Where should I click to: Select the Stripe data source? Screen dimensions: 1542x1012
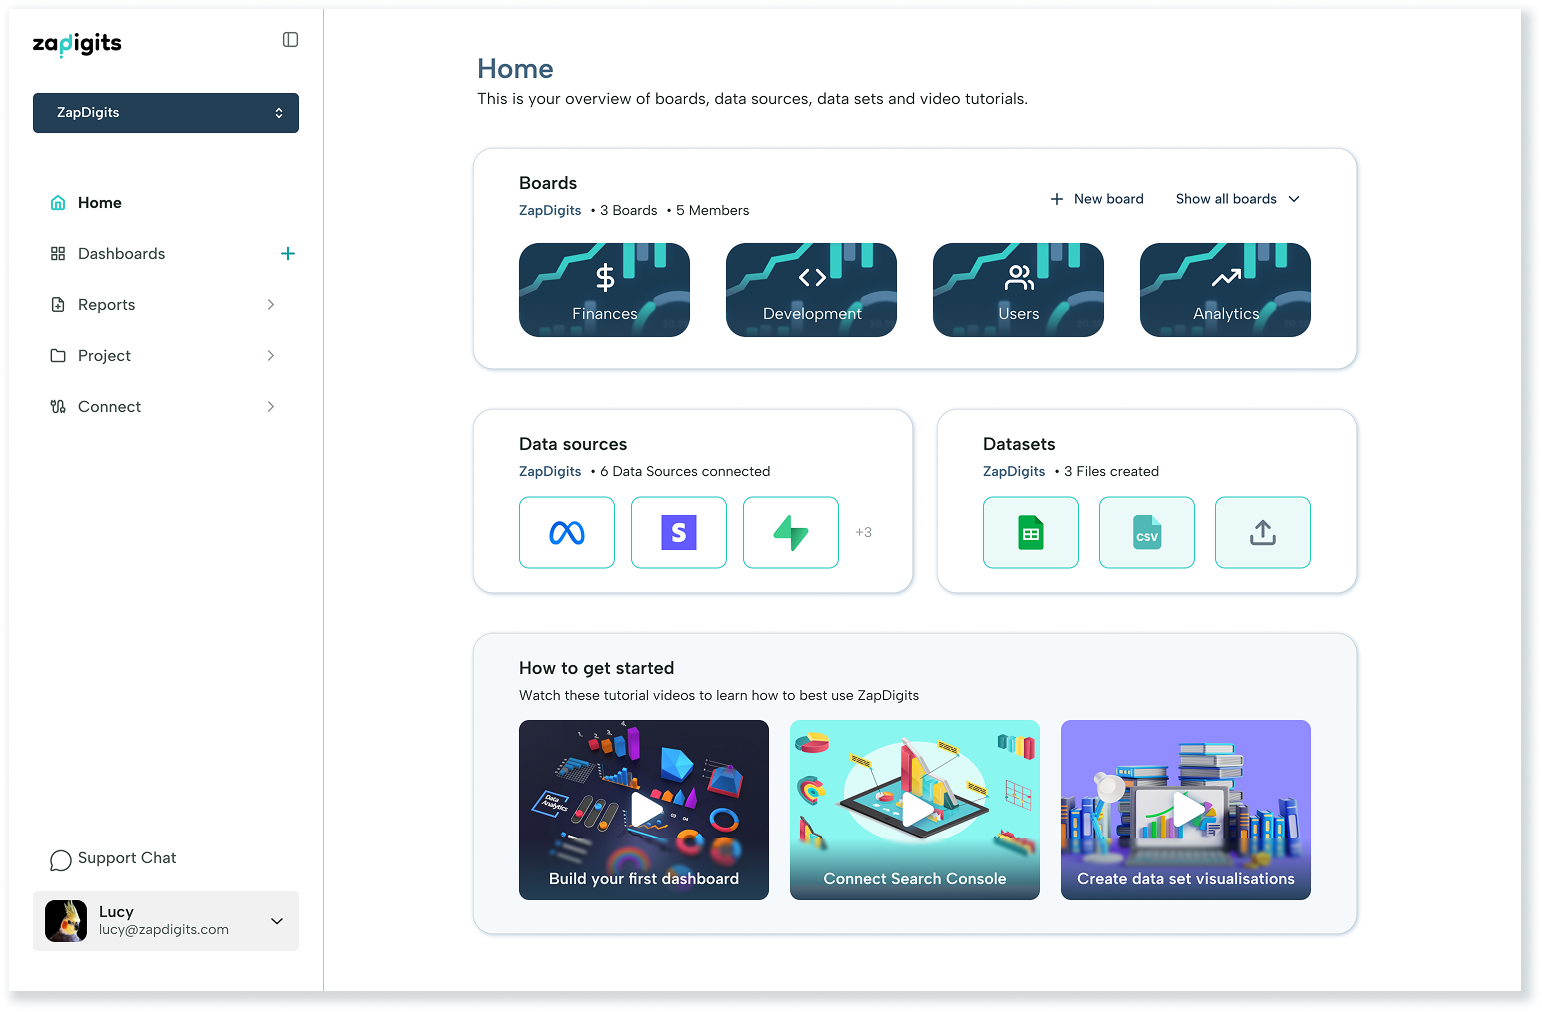[679, 533]
